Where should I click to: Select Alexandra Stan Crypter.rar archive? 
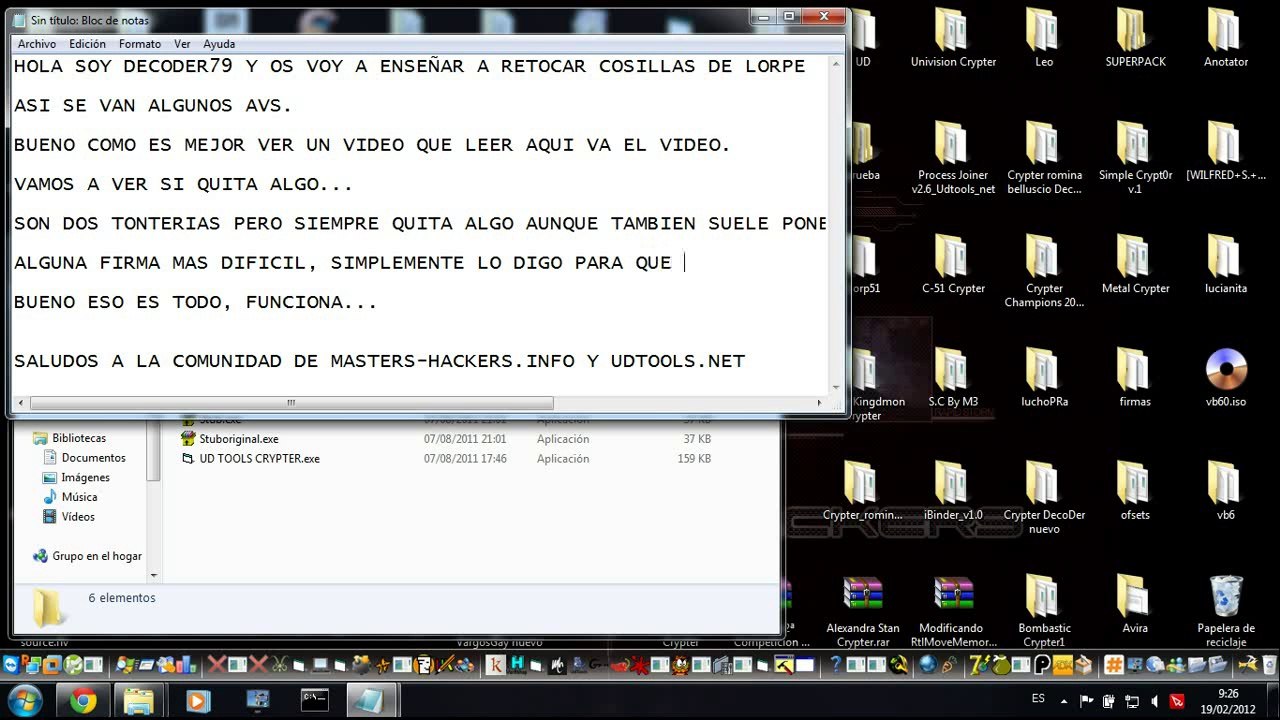862,612
